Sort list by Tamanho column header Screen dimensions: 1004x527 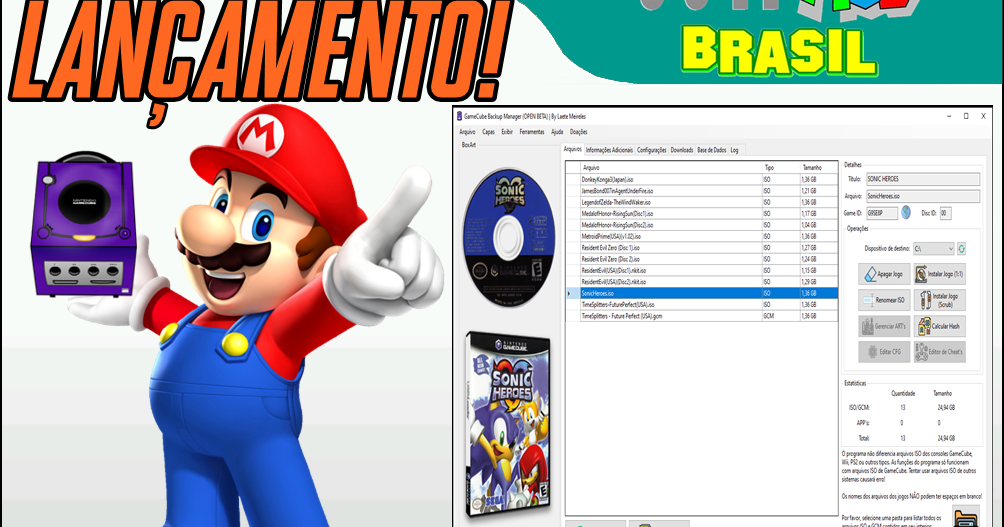coord(818,168)
